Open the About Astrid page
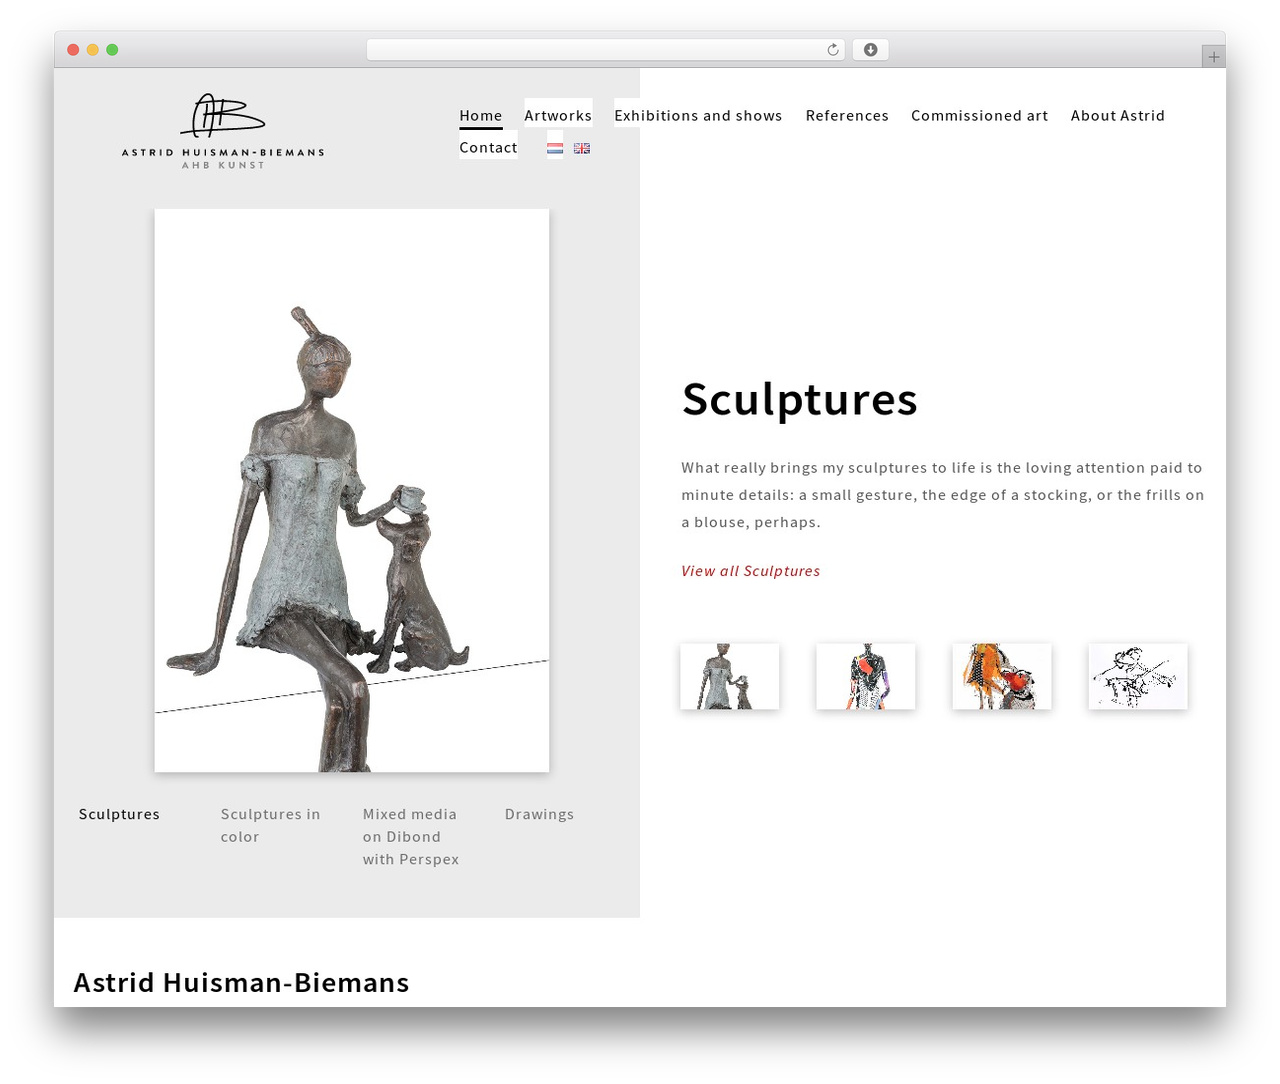This screenshot has height=1084, width=1280. 1117,116
